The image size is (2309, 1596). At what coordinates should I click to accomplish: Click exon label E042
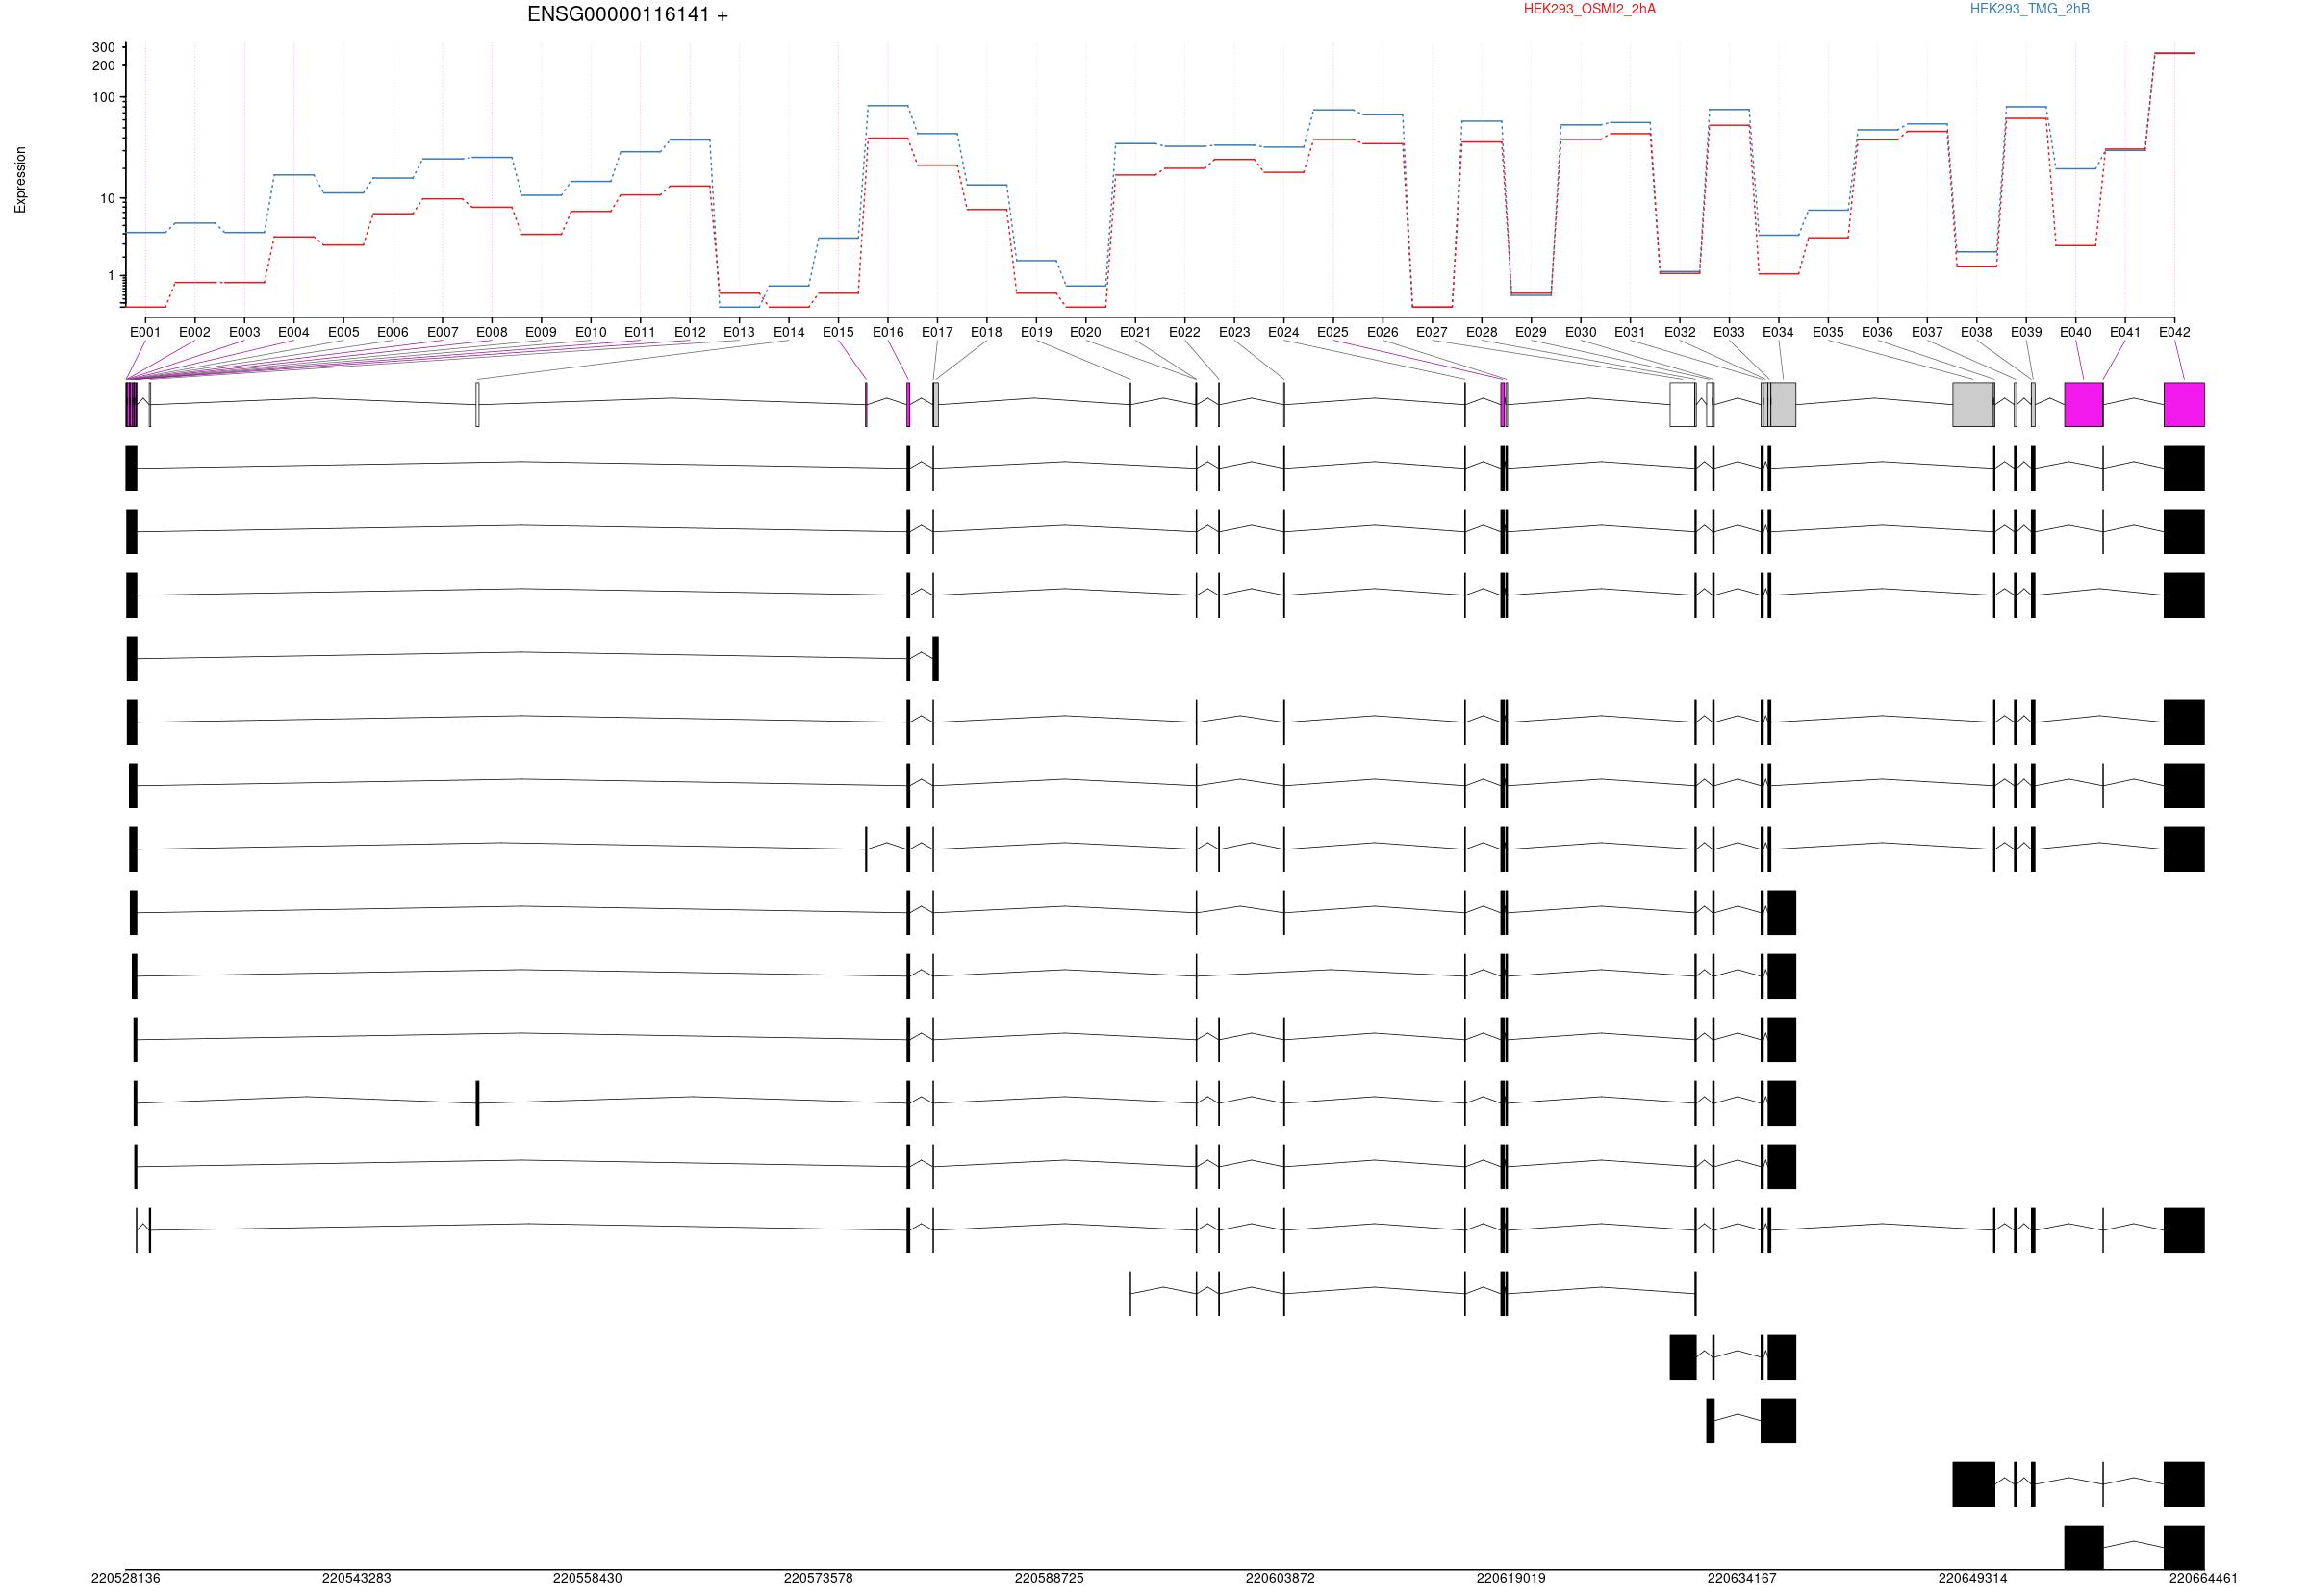(x=2174, y=333)
